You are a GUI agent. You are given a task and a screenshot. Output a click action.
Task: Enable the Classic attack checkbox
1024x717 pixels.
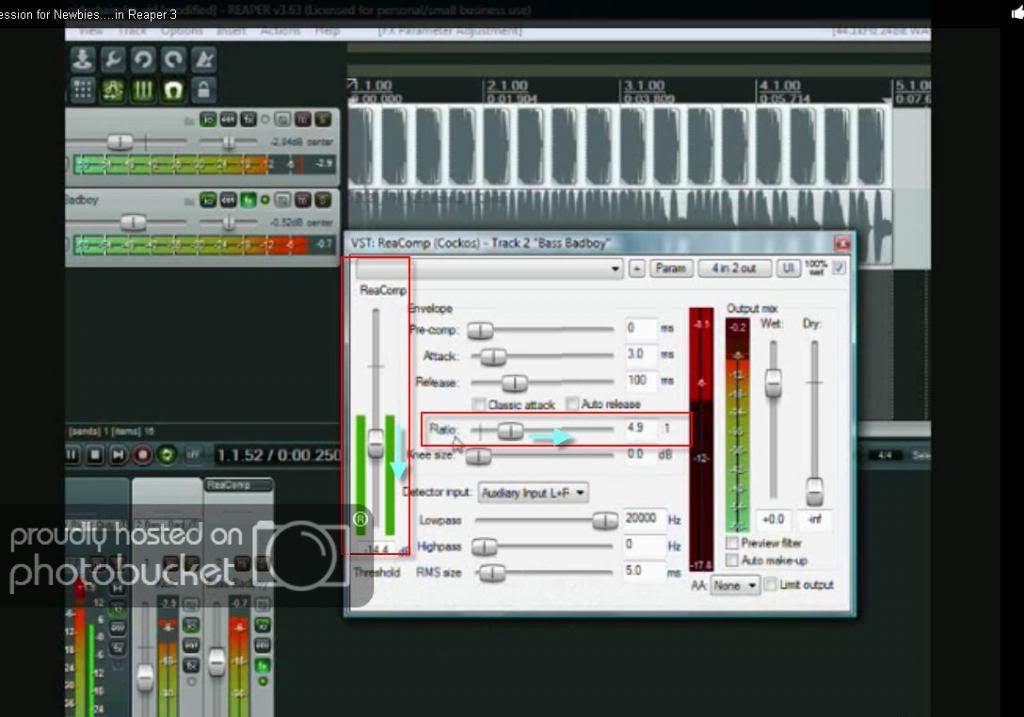479,405
